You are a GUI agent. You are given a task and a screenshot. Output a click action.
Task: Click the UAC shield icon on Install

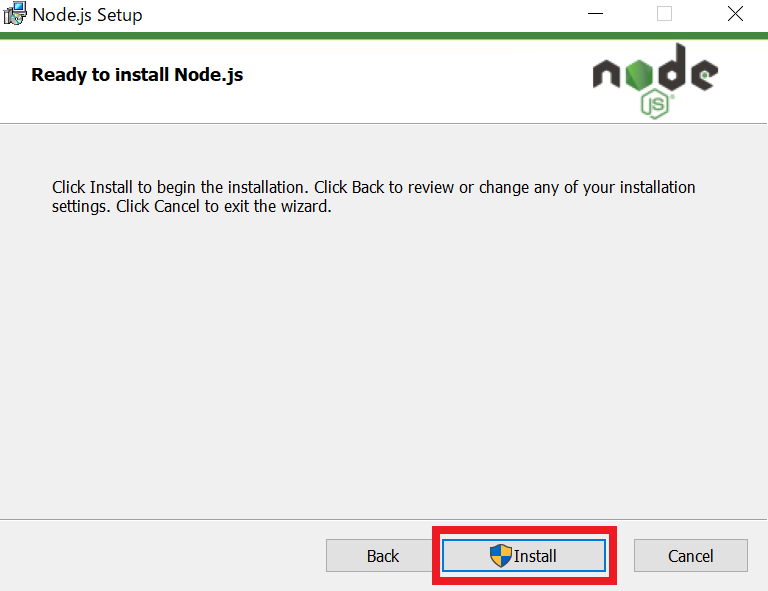(501, 556)
